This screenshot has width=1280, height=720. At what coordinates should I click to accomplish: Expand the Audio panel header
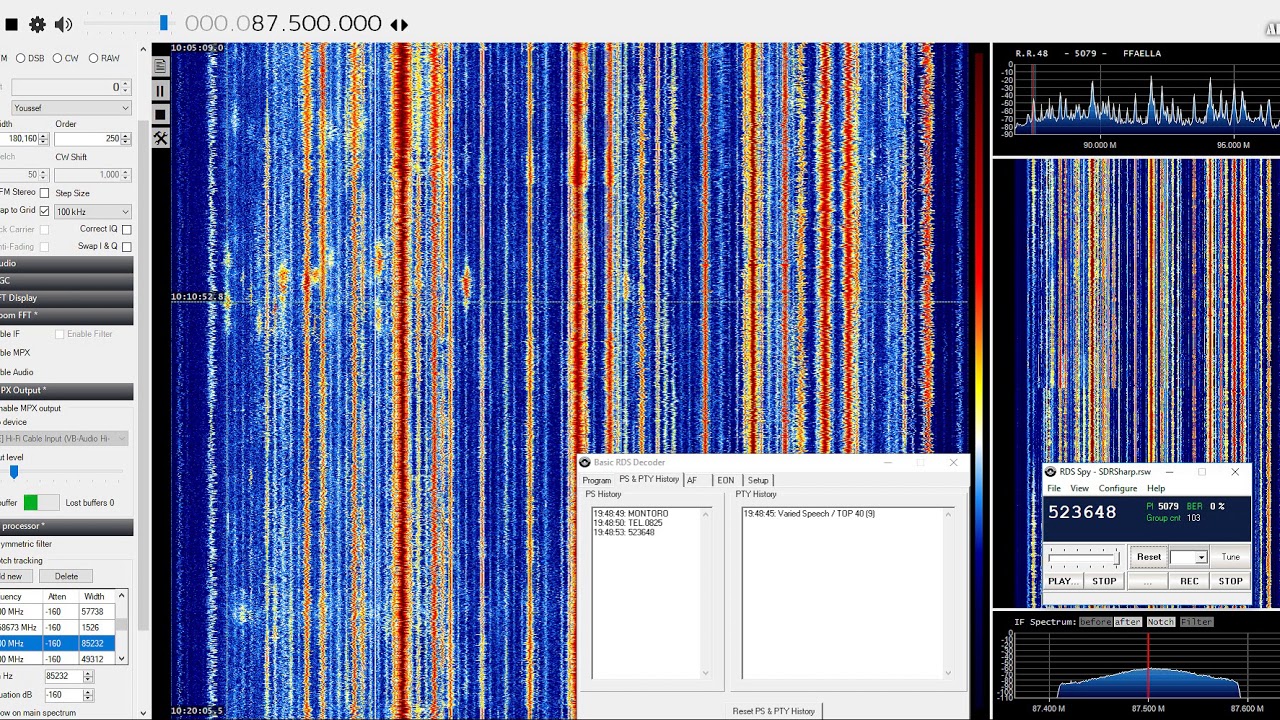point(66,264)
